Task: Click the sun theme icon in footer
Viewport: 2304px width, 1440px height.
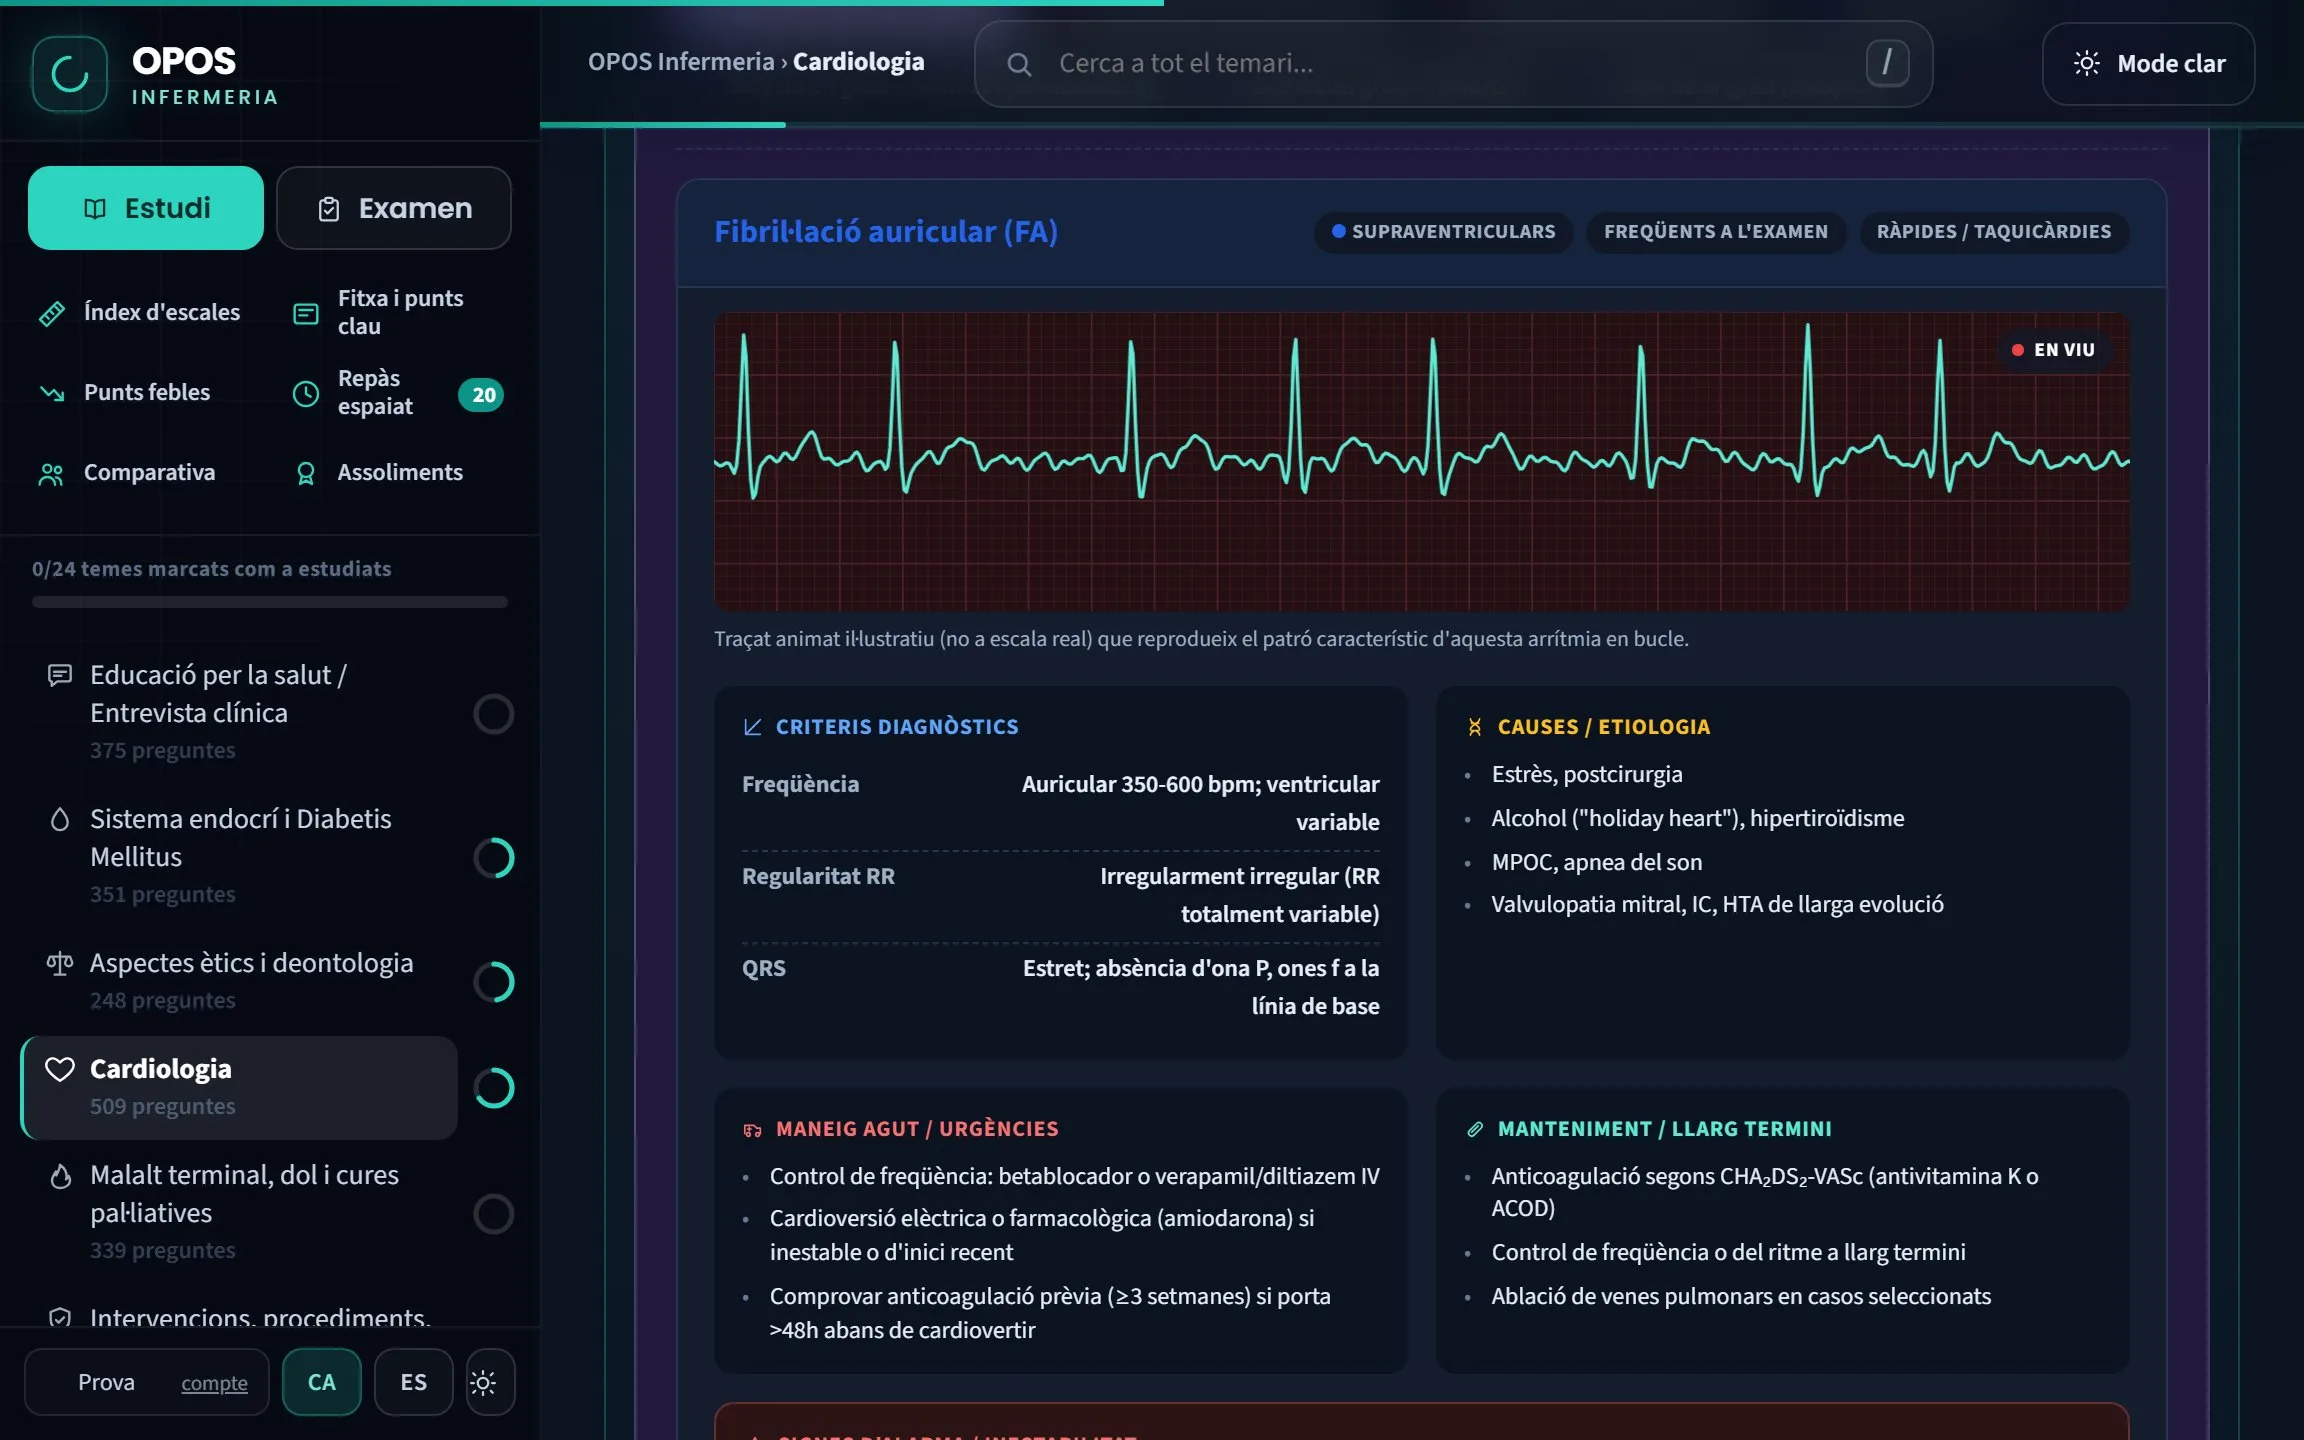Action: pyautogui.click(x=484, y=1383)
